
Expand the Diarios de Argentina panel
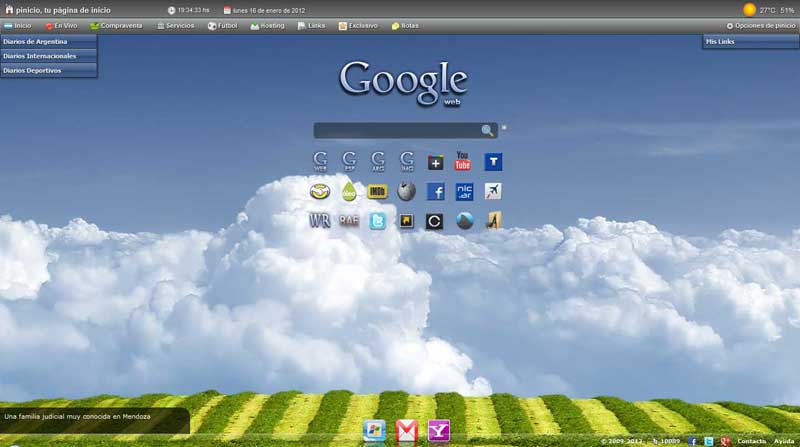(x=49, y=42)
